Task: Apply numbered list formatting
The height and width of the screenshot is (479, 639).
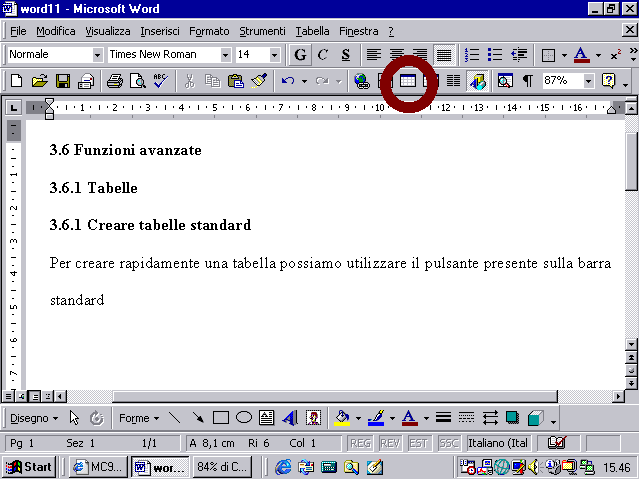Action: click(x=472, y=55)
